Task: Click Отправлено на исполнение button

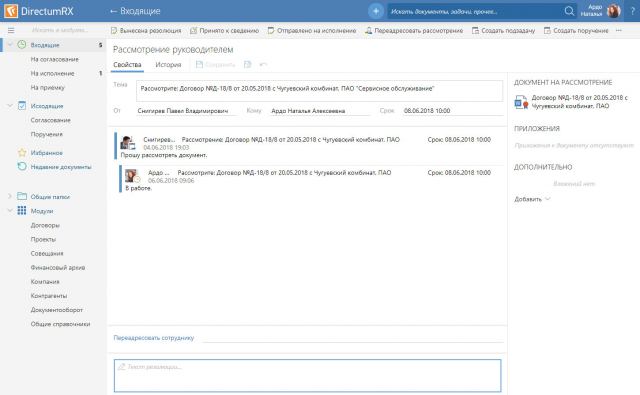Action: coord(312,31)
